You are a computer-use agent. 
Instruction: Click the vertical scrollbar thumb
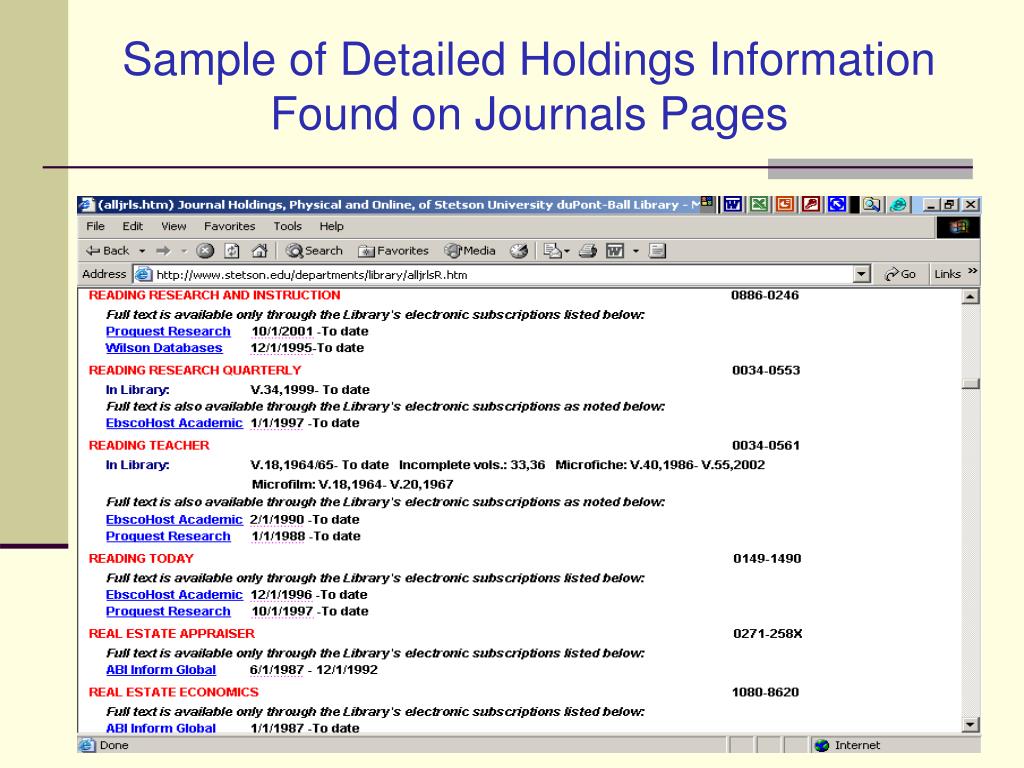[970, 383]
